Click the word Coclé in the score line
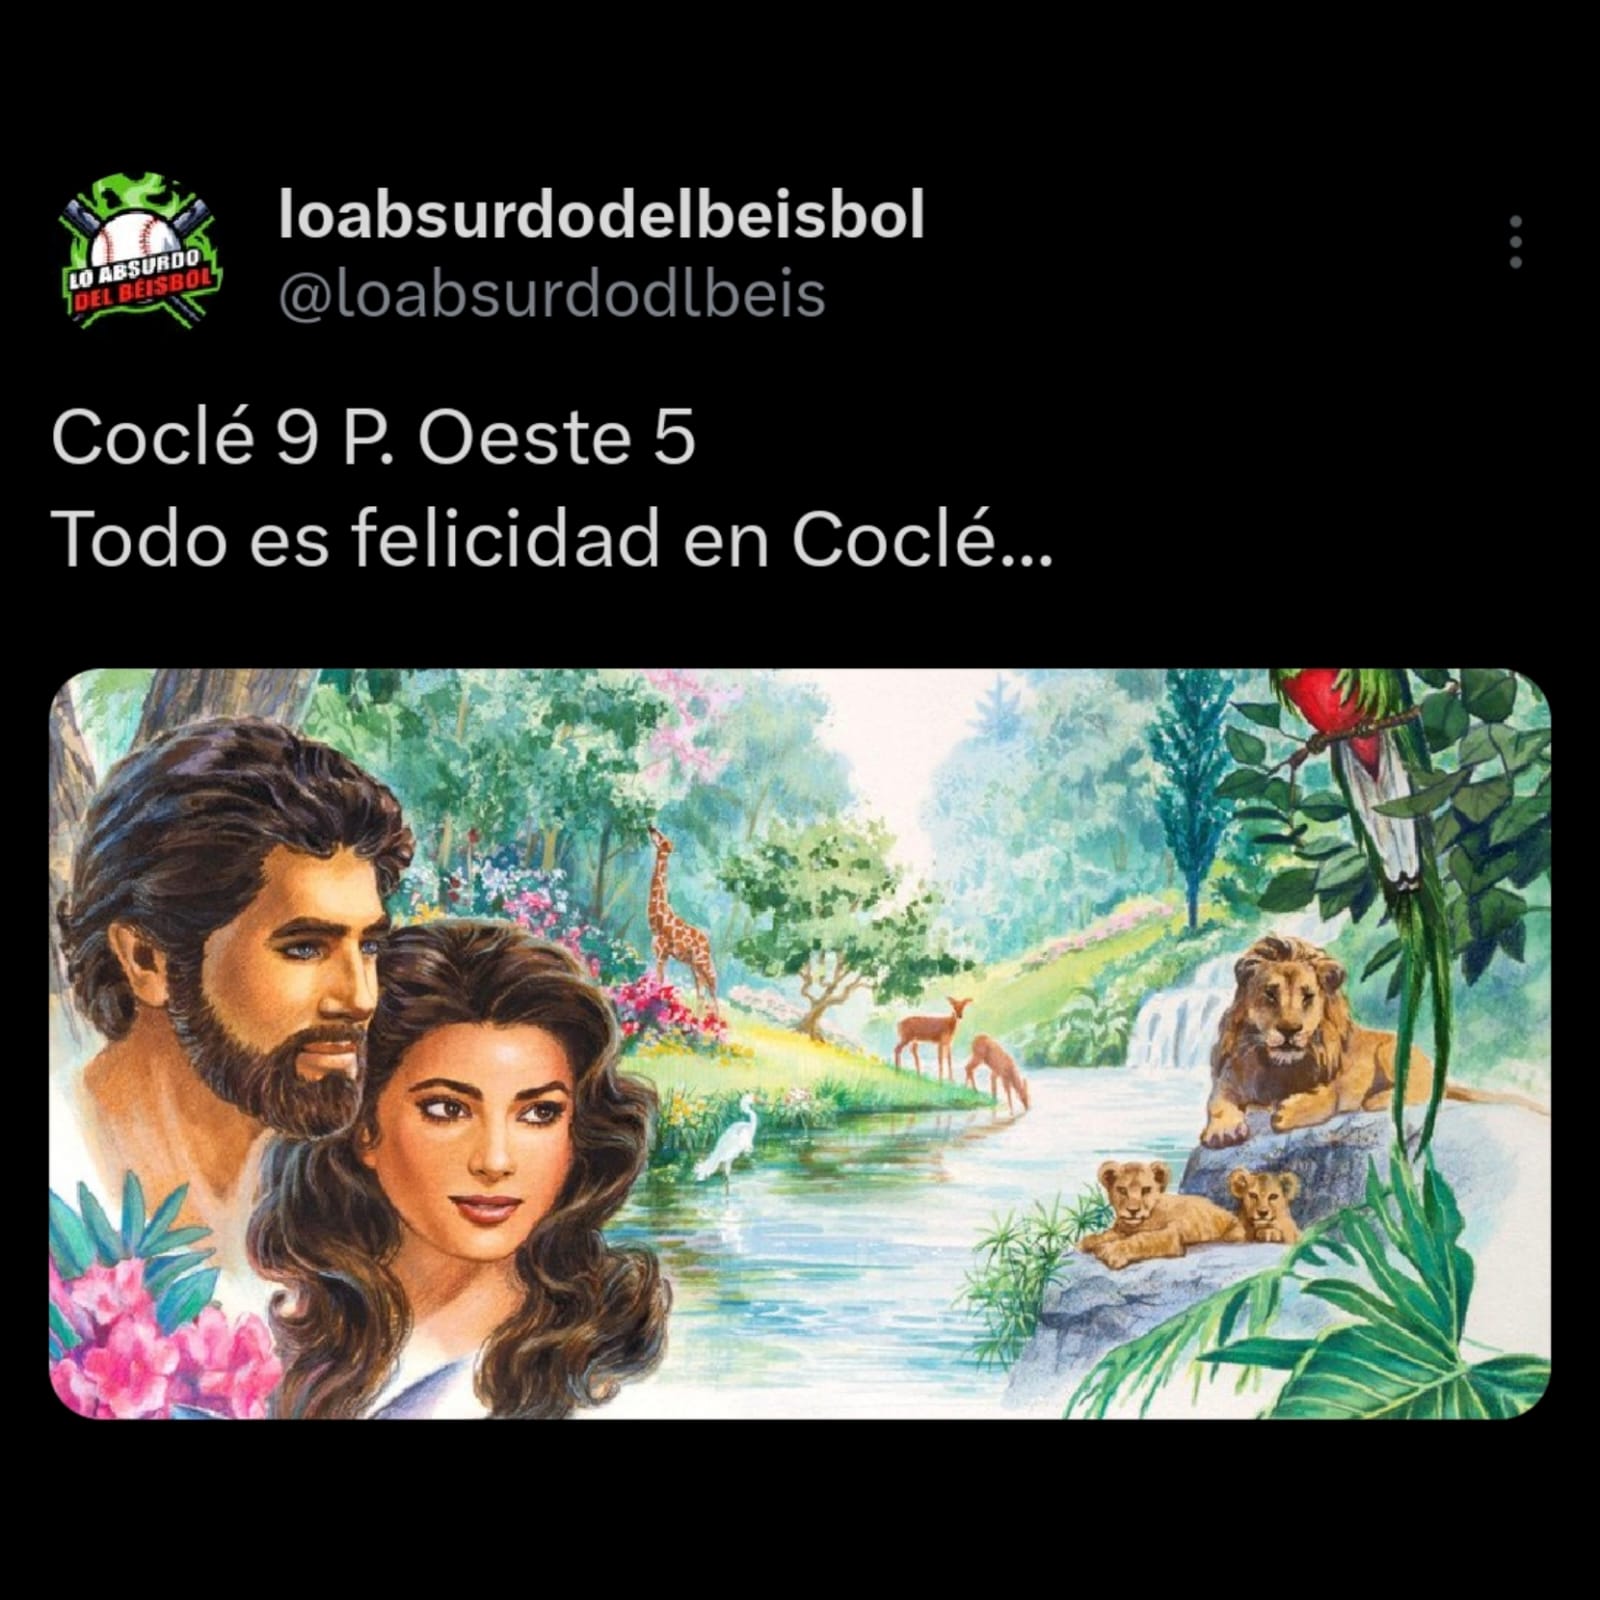This screenshot has height=1600, width=1600. (x=150, y=438)
